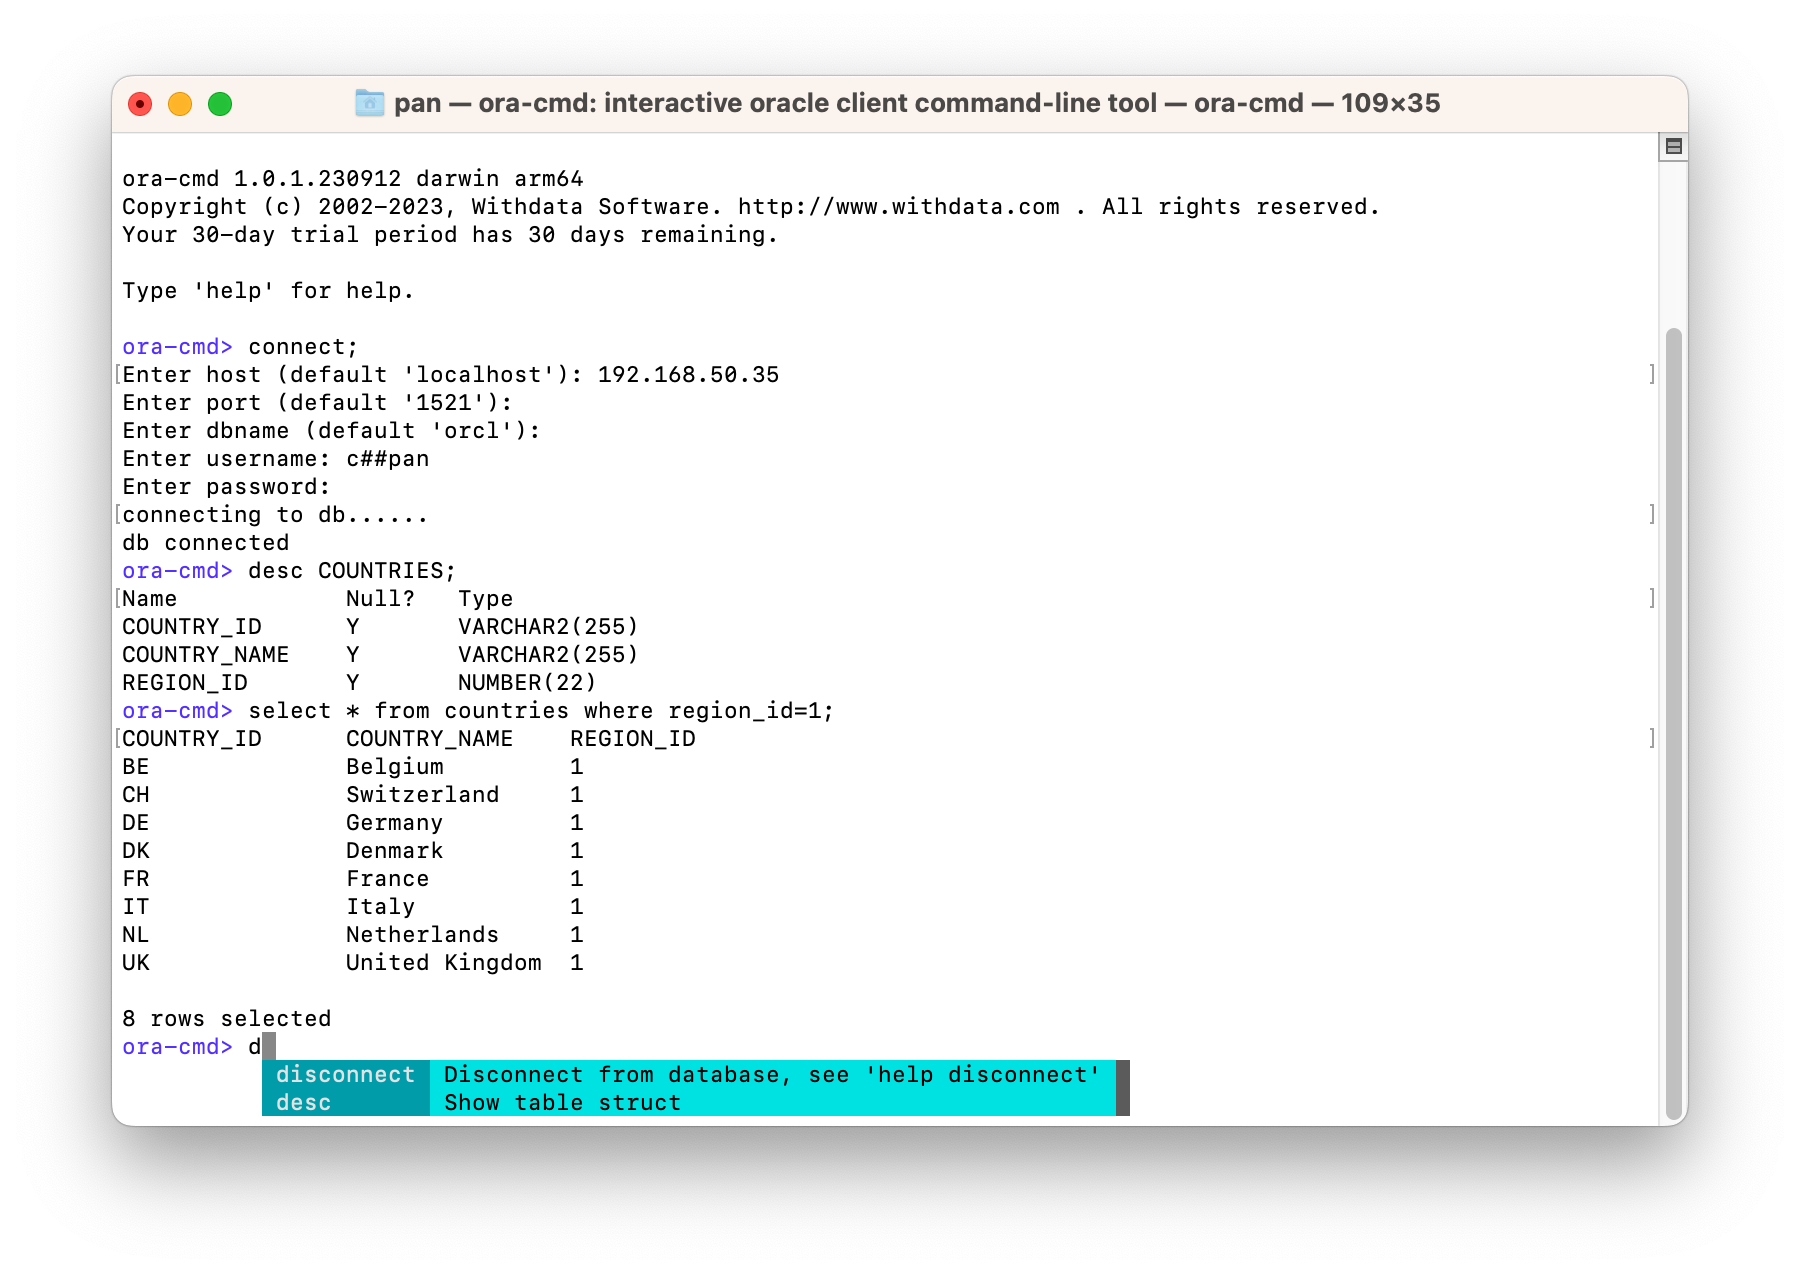Click the green full-screen traffic light button
1800x1274 pixels.
[220, 103]
